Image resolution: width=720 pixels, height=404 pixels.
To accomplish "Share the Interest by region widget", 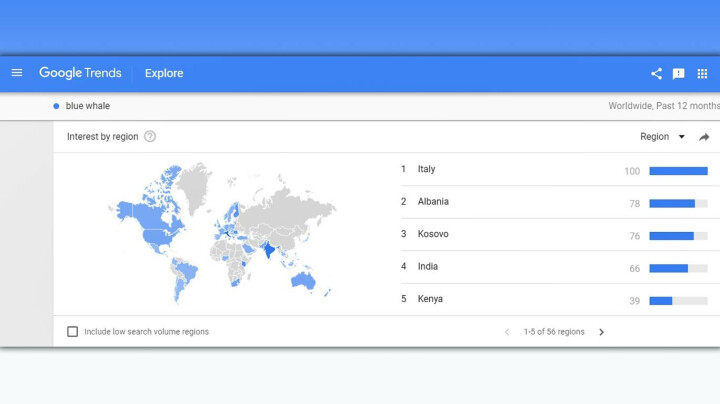I will tap(704, 137).
